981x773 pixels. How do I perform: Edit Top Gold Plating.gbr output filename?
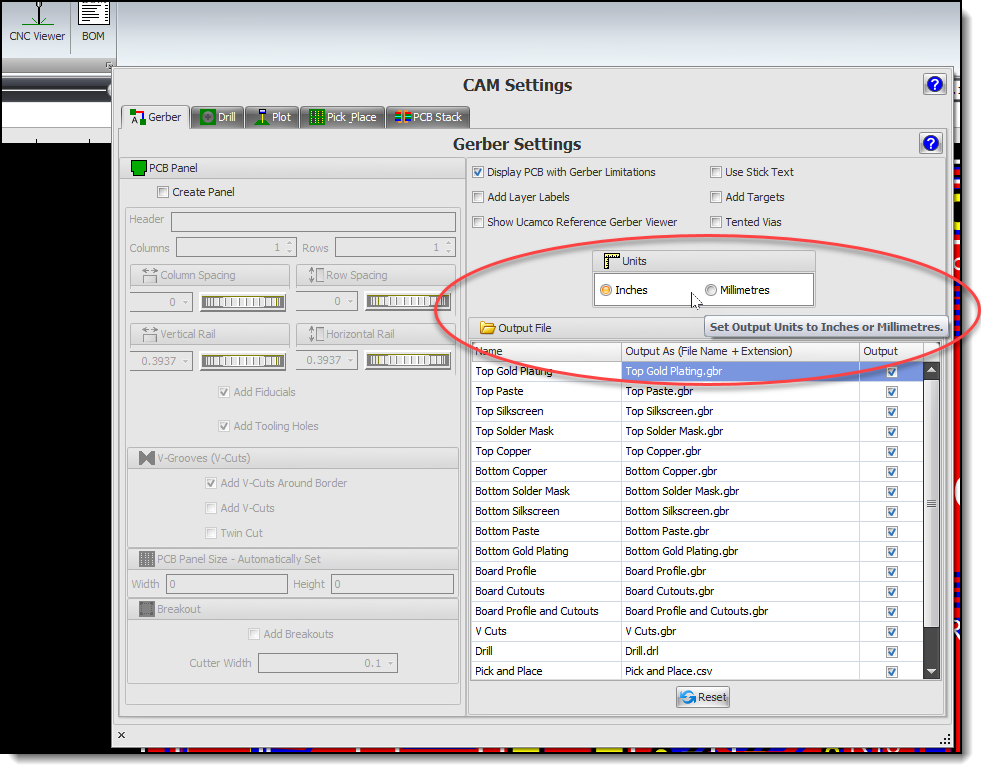click(x=740, y=371)
